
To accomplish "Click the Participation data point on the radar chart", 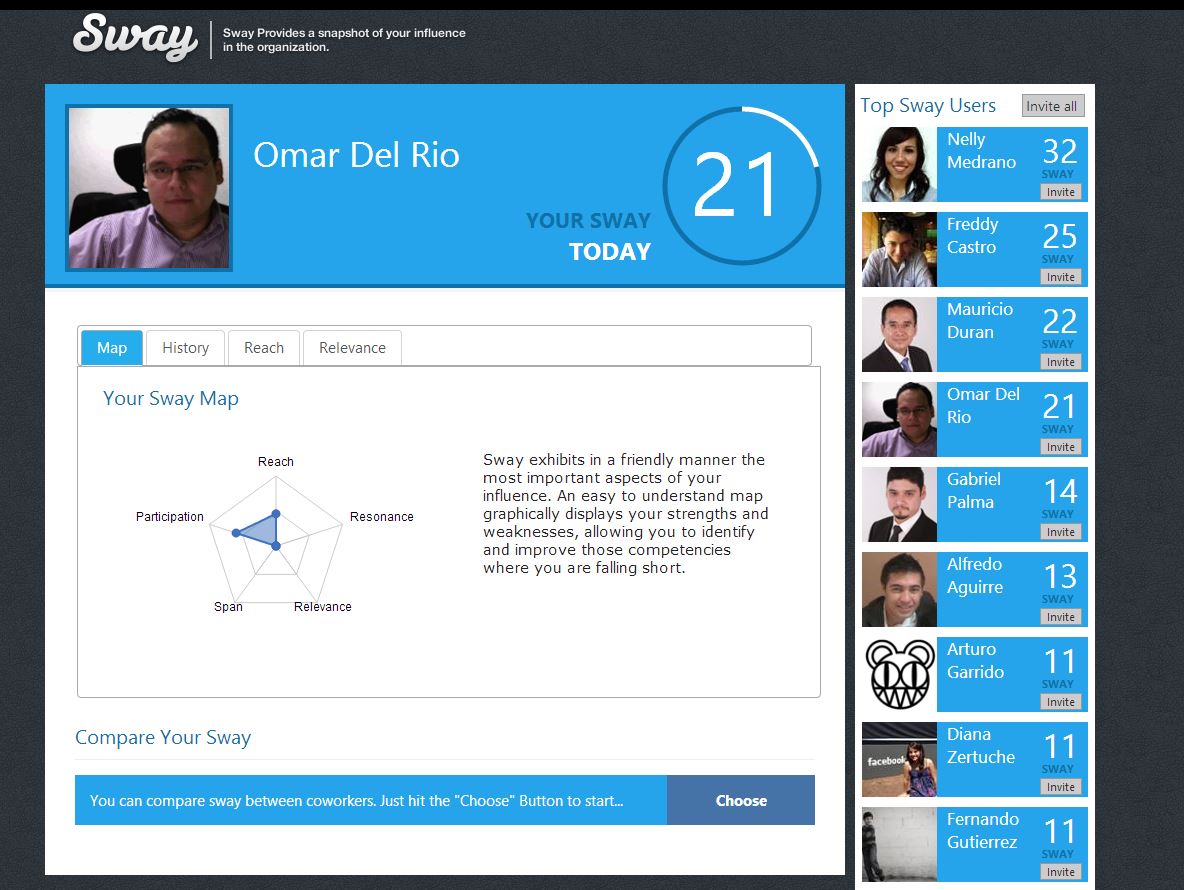I will click(236, 533).
